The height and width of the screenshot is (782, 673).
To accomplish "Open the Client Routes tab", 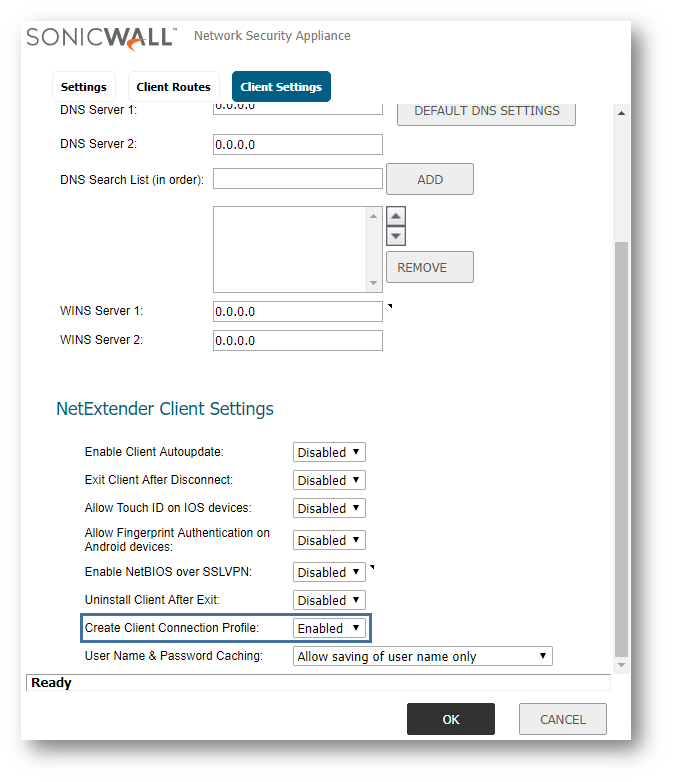I will tap(174, 87).
